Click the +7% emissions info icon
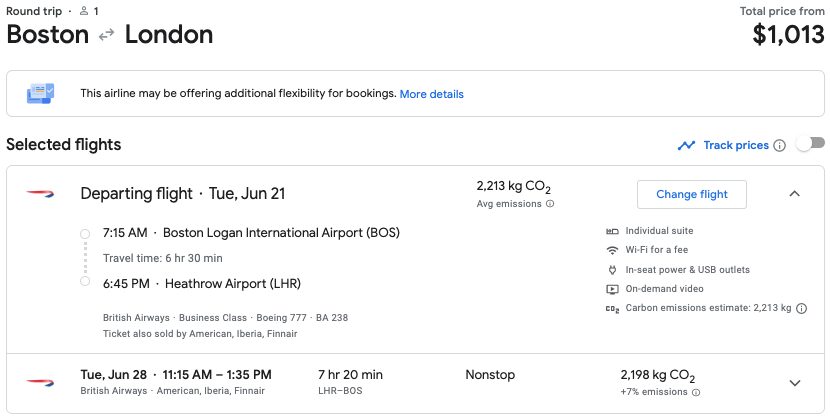Image resolution: width=830 pixels, height=418 pixels. tap(696, 393)
